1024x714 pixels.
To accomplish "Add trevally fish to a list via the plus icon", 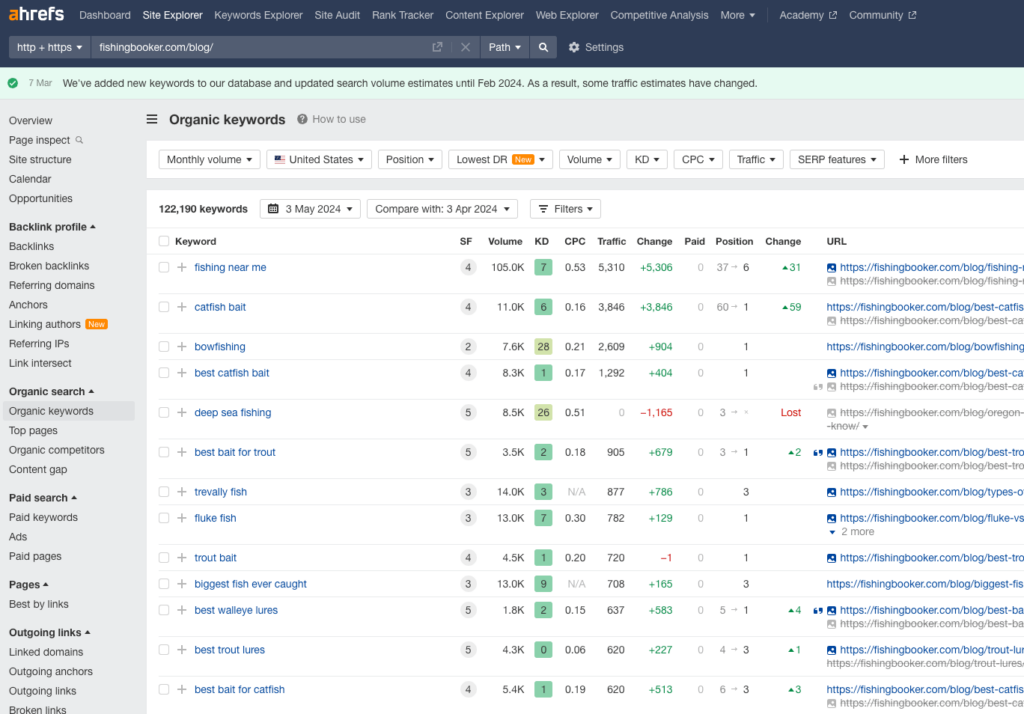I will coord(180,491).
